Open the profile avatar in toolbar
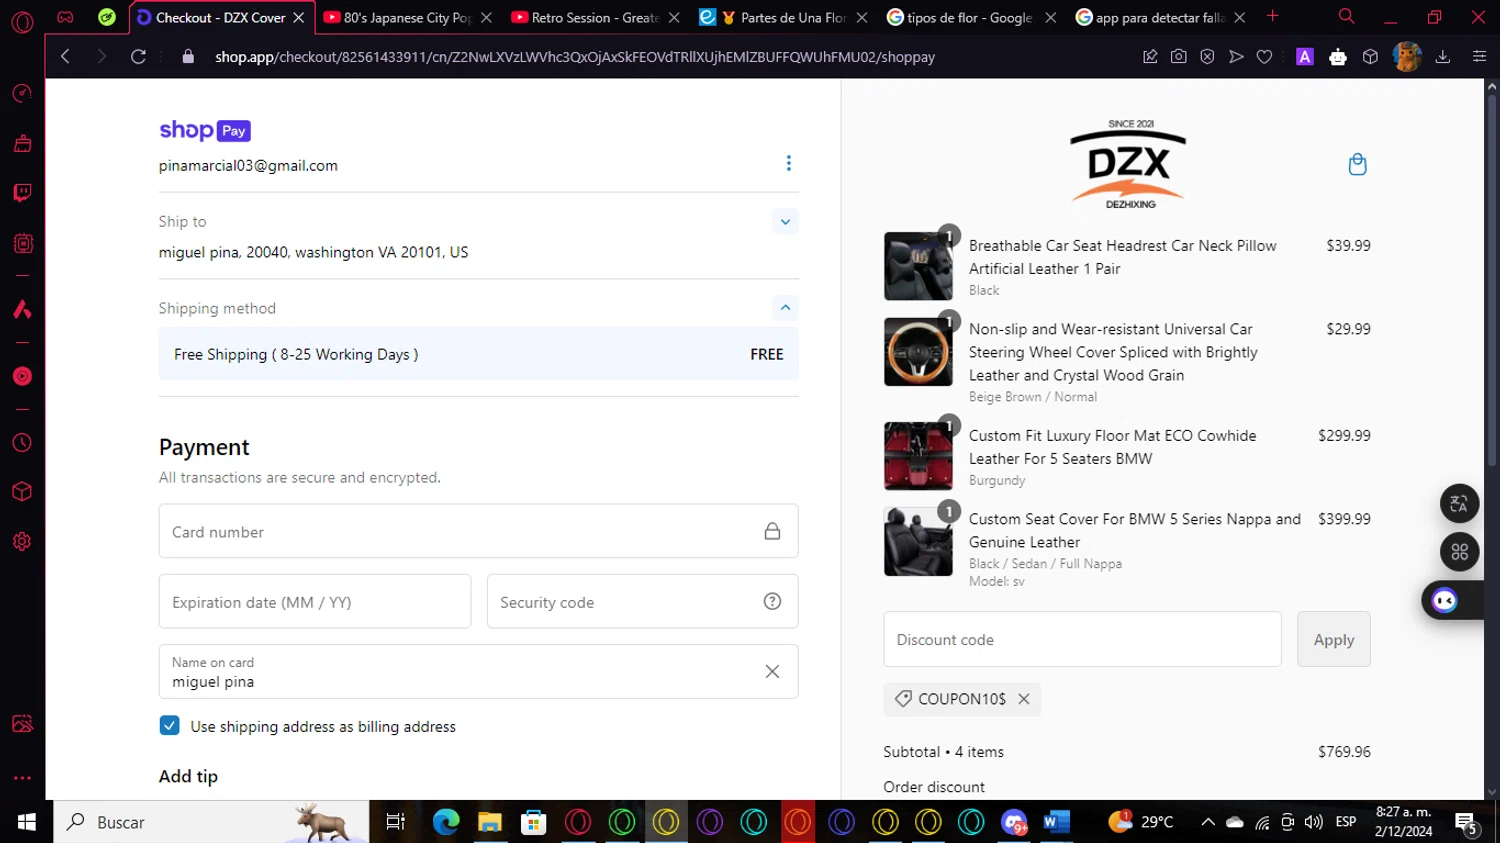1500x843 pixels. coord(1407,57)
